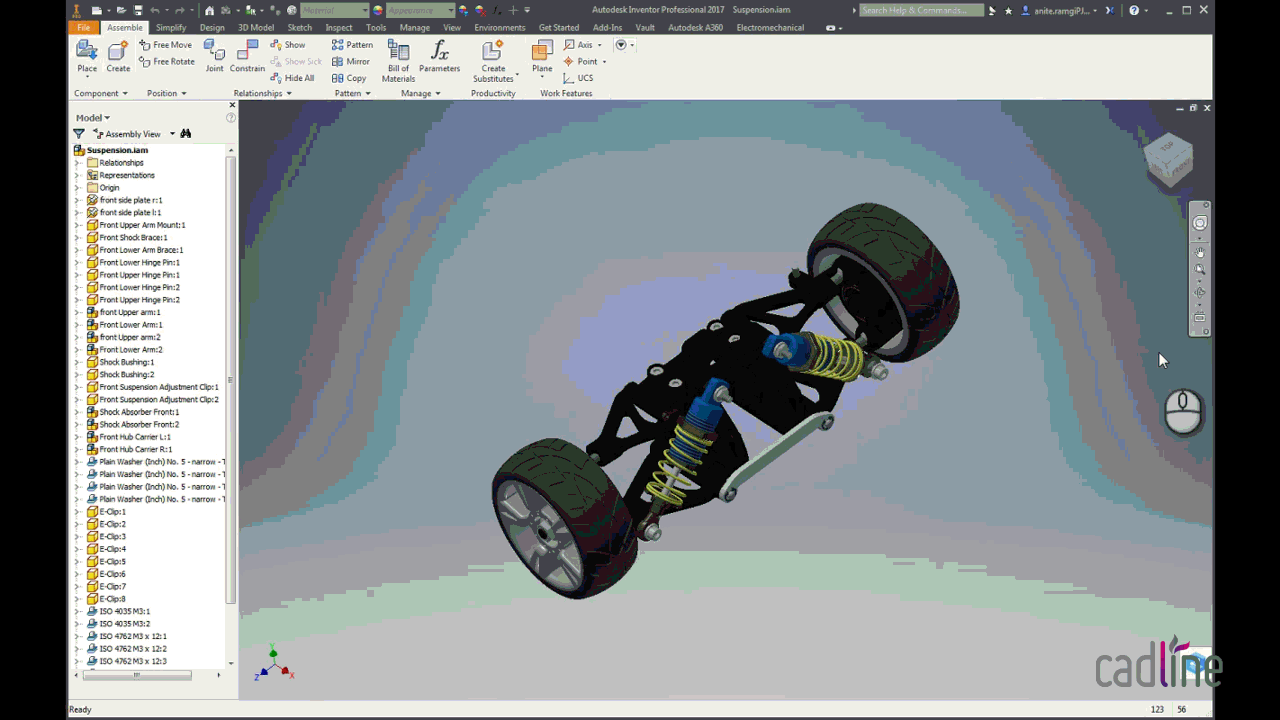Open the Bill of Materials
Screen dimensions: 1280x720
click(398, 61)
